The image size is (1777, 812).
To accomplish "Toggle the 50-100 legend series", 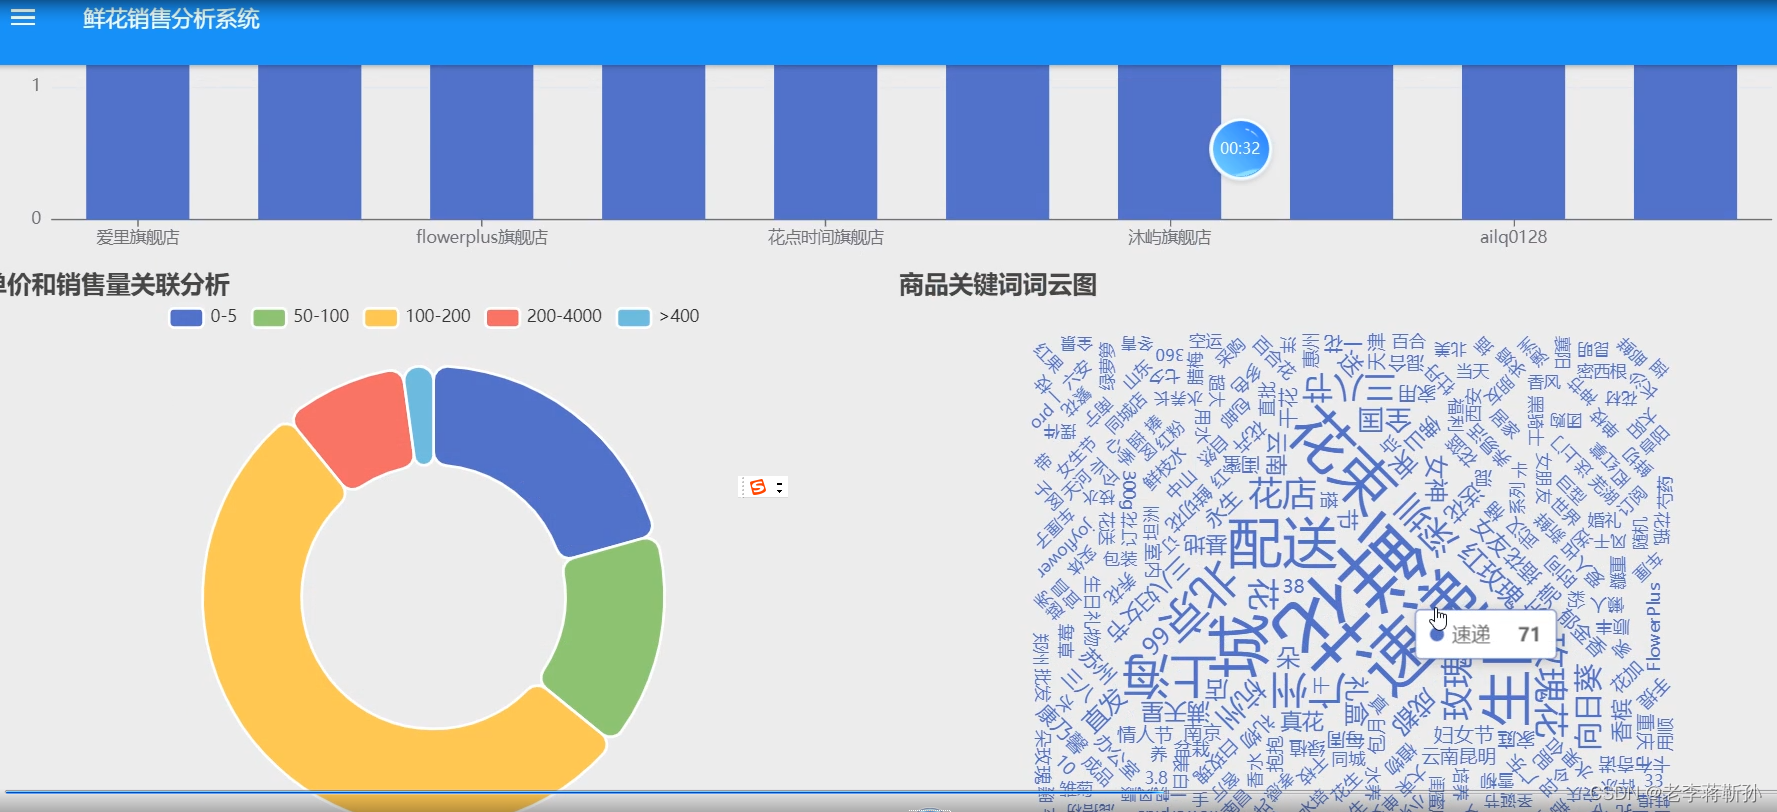I will pos(301,317).
